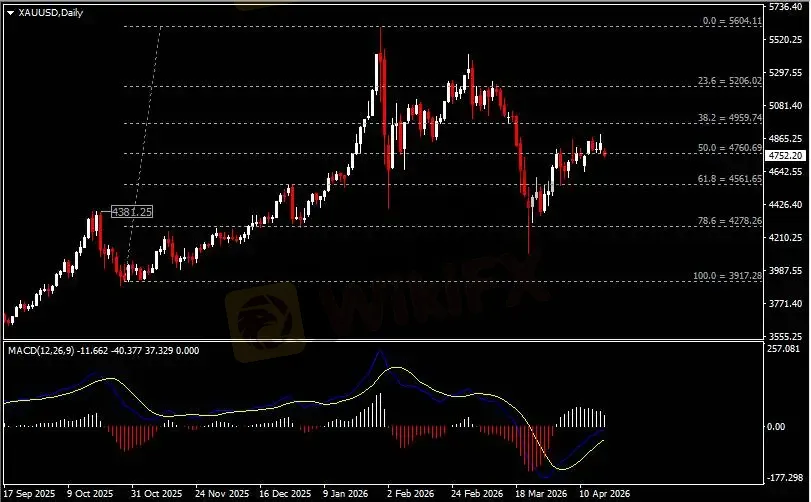Click the 5520.25 price axis value

[x=786, y=40]
